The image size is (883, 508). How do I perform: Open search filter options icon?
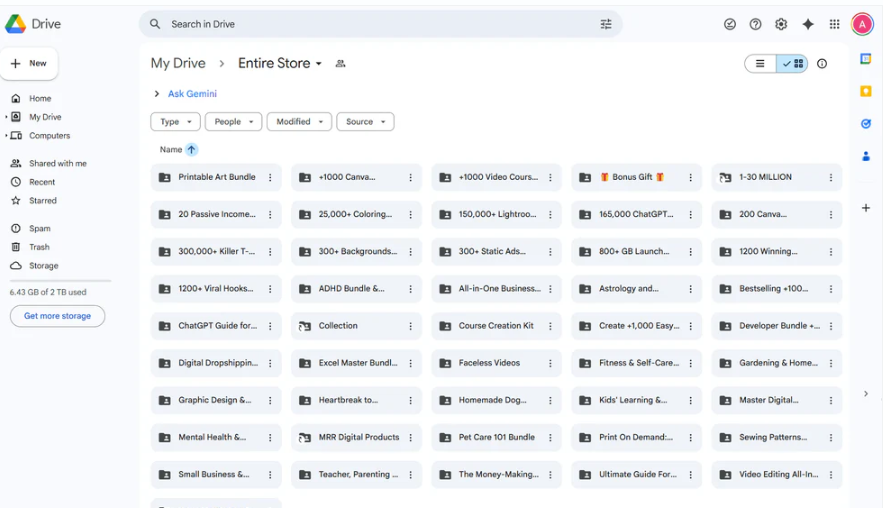[606, 24]
